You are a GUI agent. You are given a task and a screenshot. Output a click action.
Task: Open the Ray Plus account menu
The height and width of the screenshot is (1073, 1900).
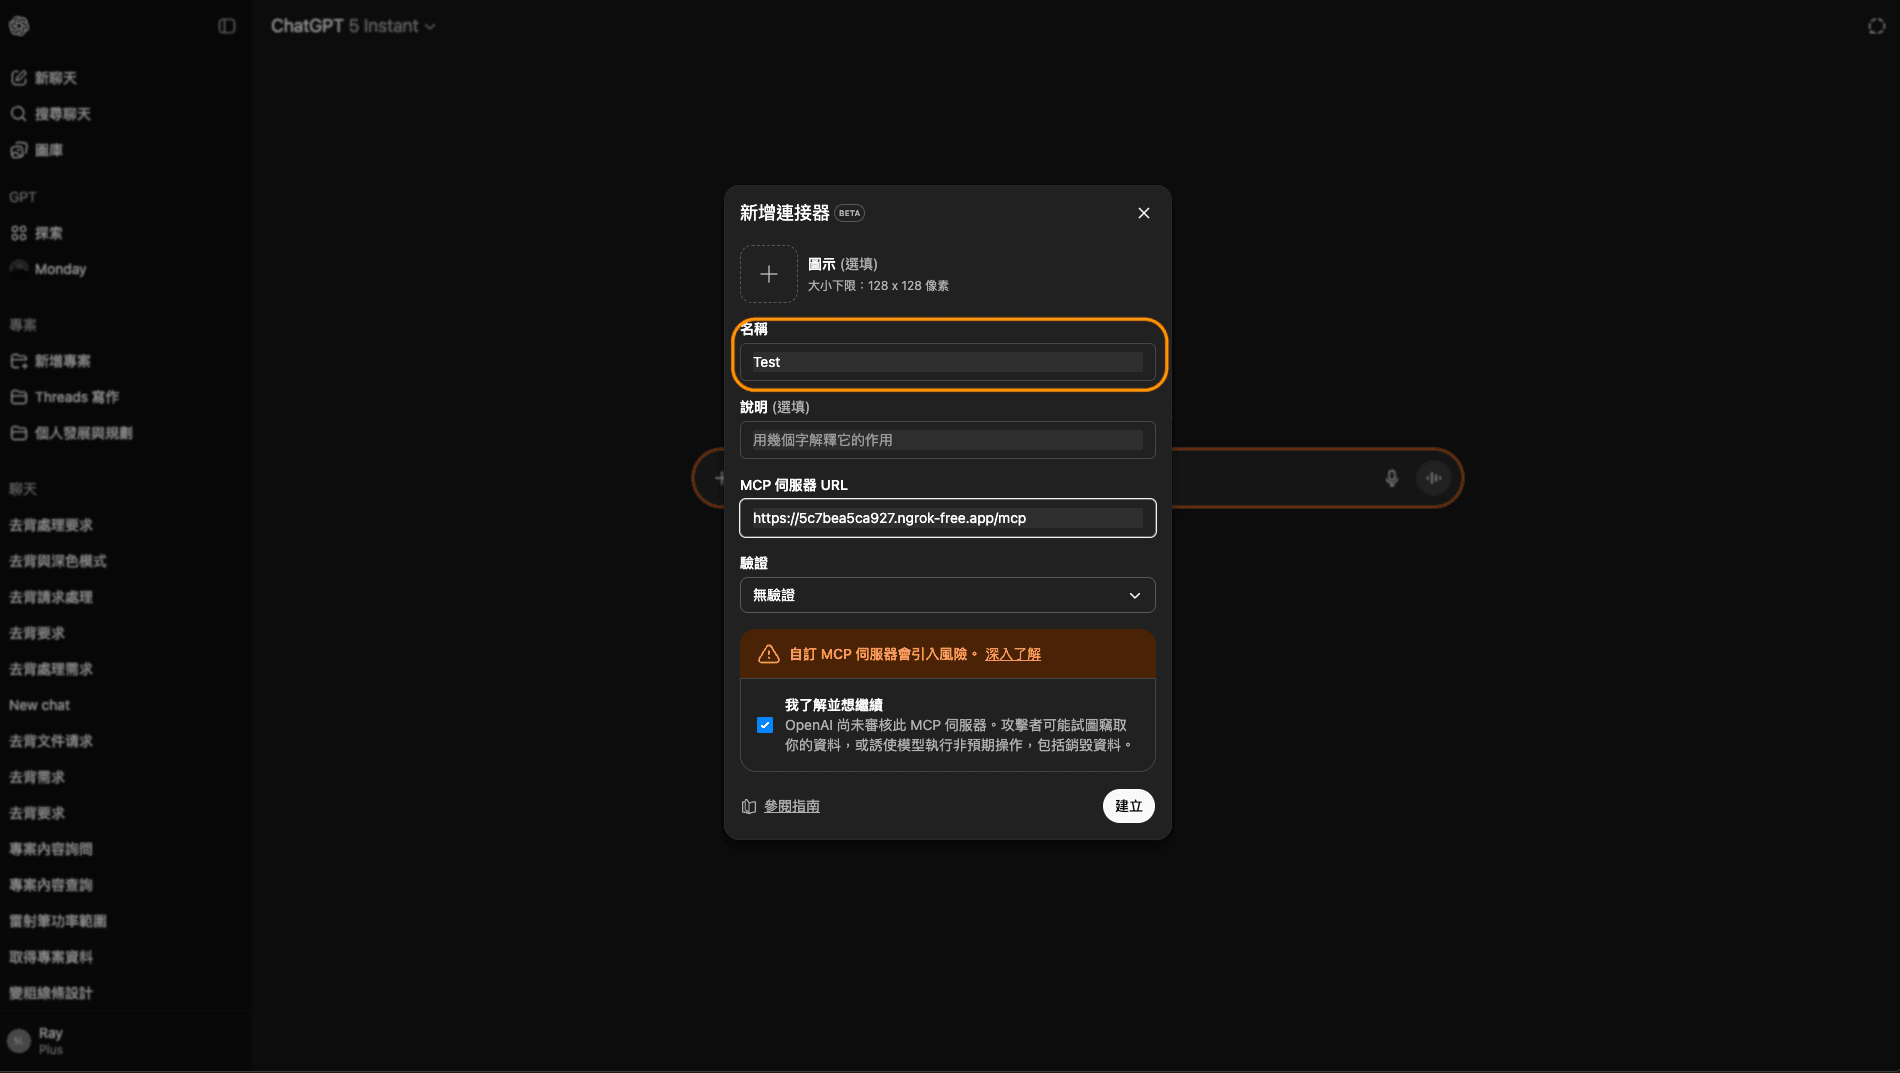coord(49,1038)
